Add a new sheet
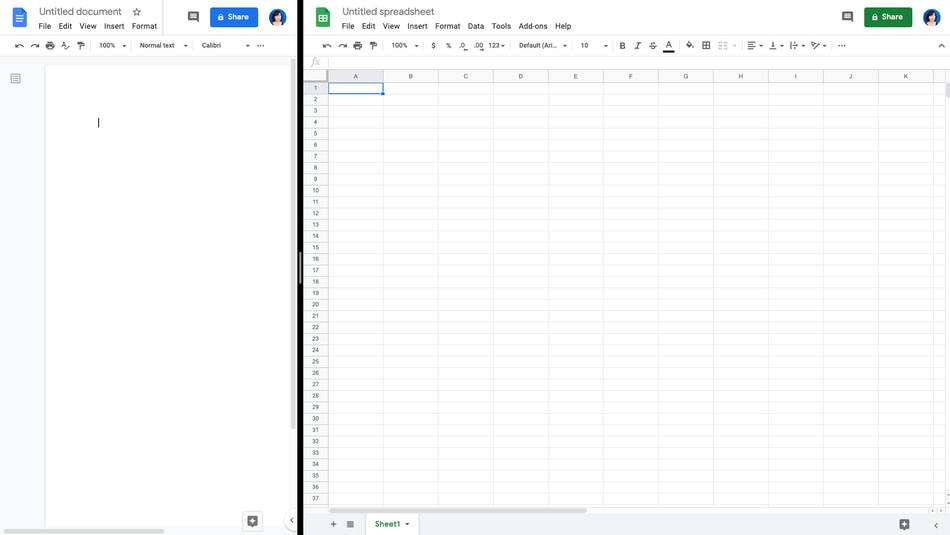Image resolution: width=950 pixels, height=535 pixels. [333, 524]
